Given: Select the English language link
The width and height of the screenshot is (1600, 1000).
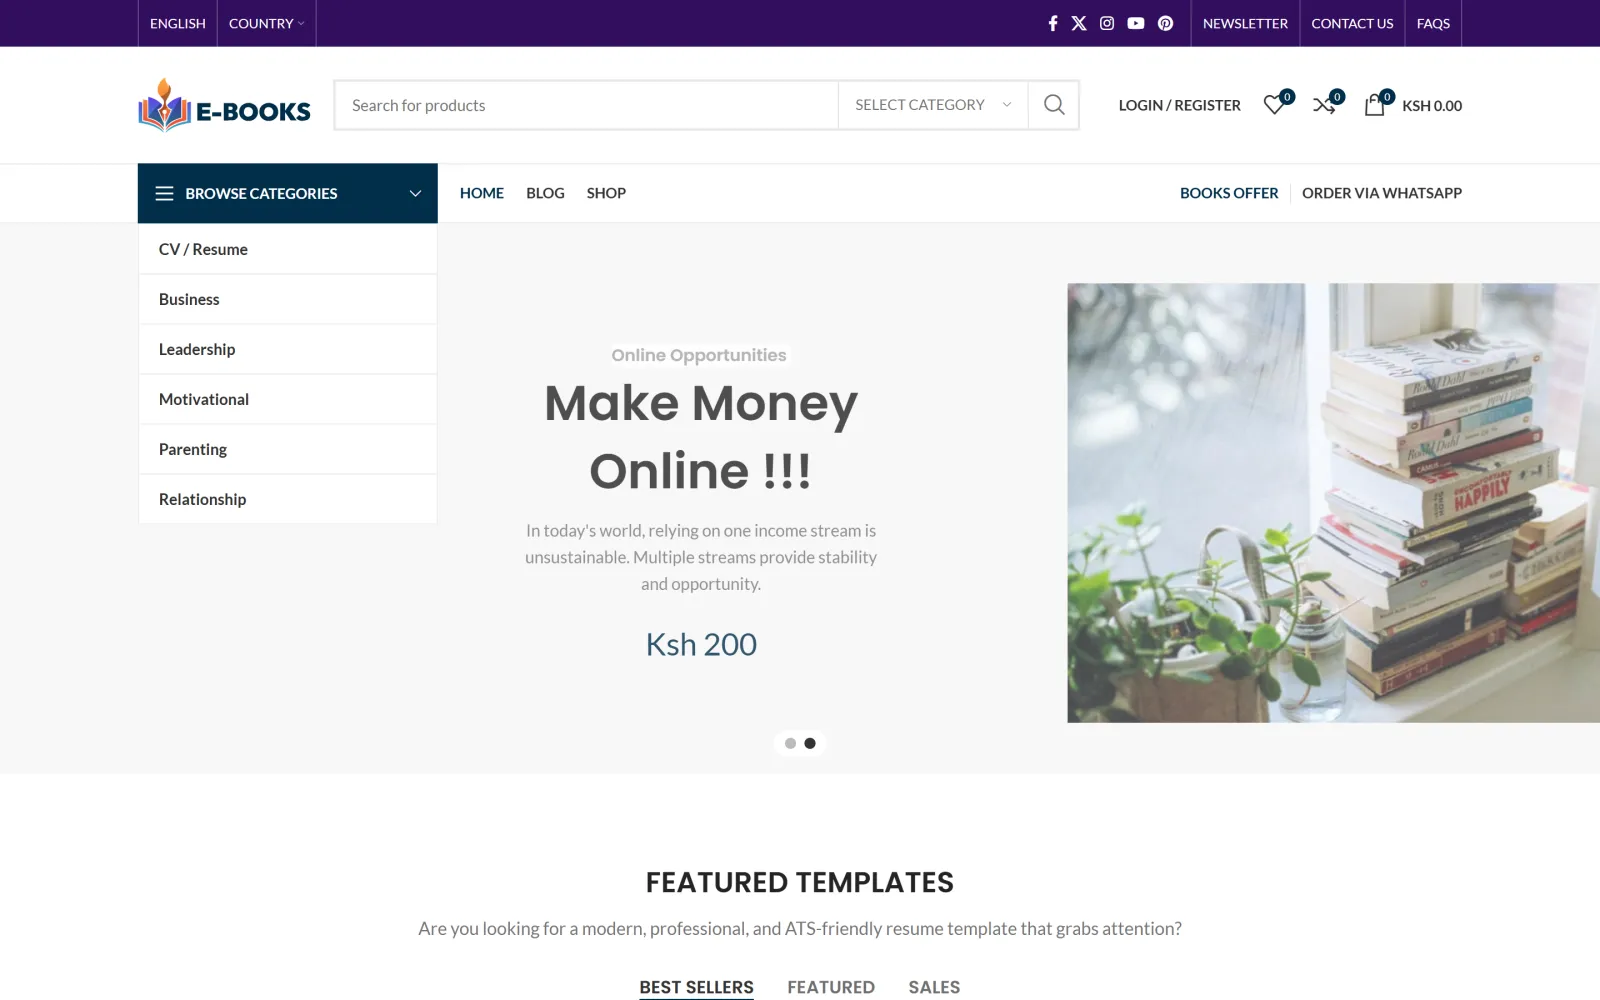Looking at the screenshot, I should click(x=178, y=23).
